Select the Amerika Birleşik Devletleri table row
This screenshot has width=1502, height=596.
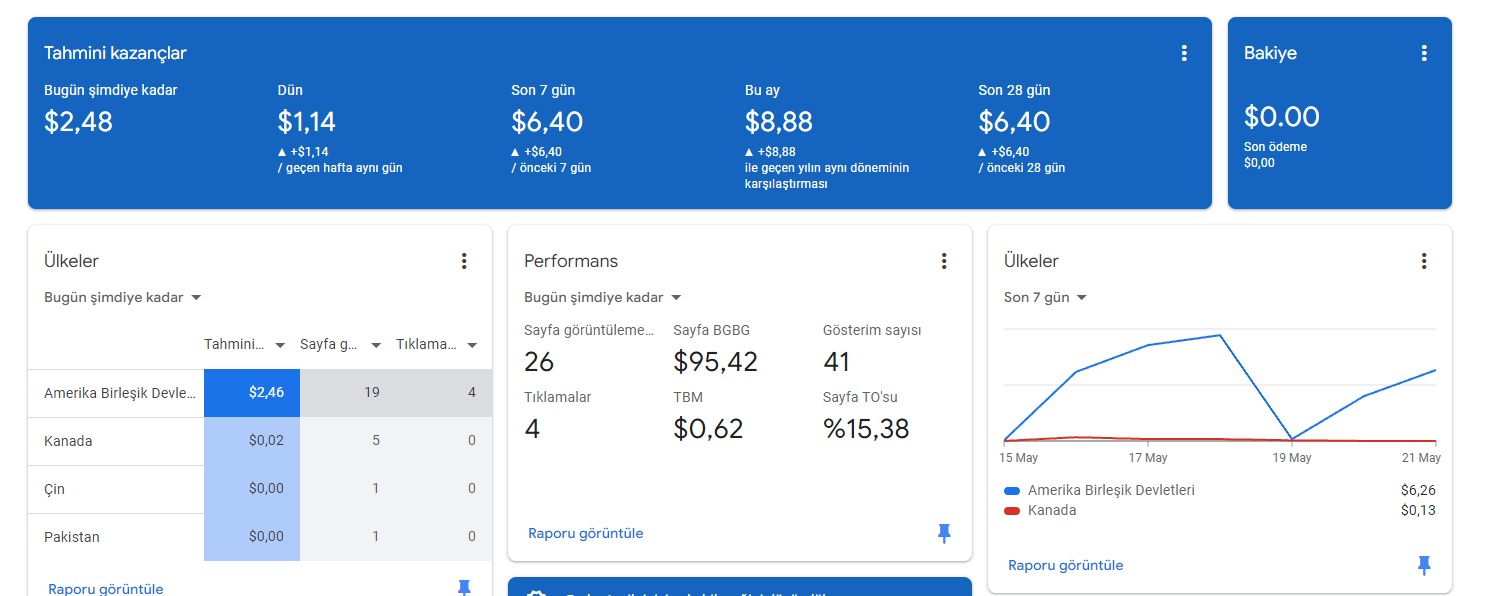tap(260, 393)
